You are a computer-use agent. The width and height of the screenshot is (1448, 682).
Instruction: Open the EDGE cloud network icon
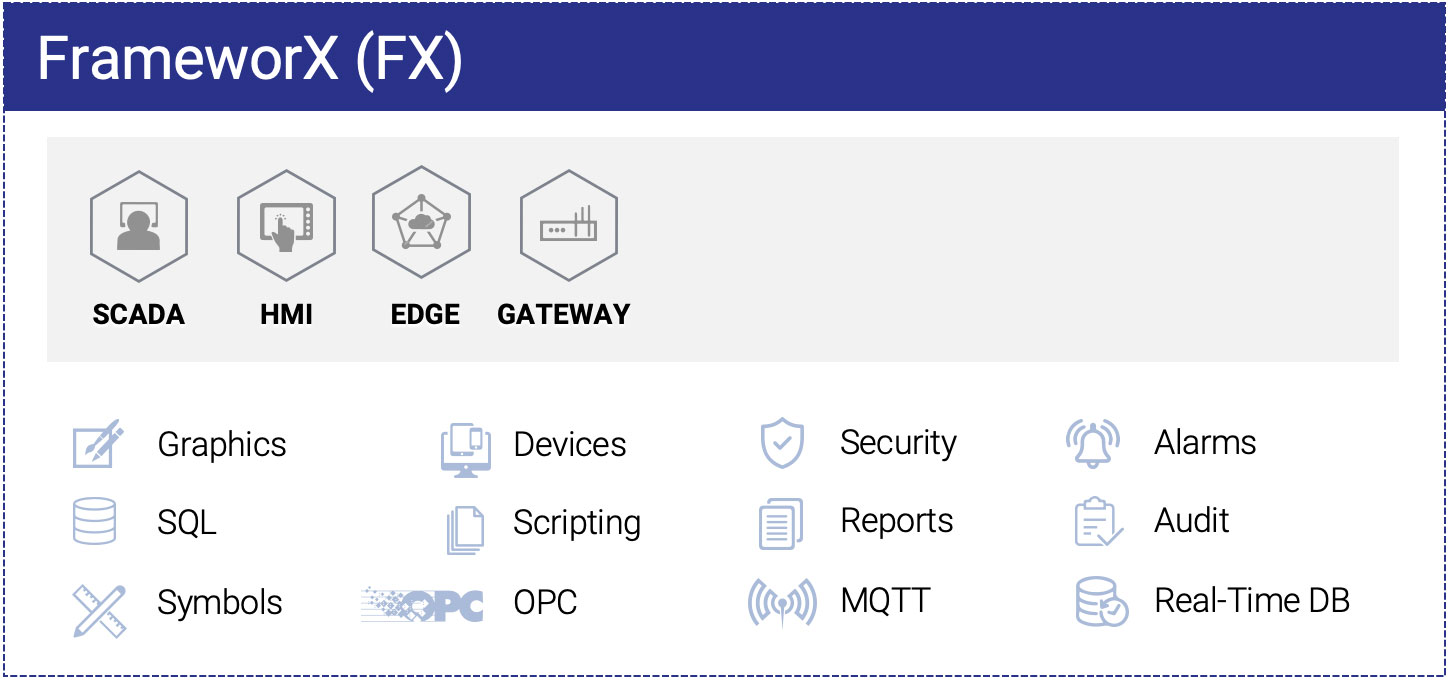point(421,222)
